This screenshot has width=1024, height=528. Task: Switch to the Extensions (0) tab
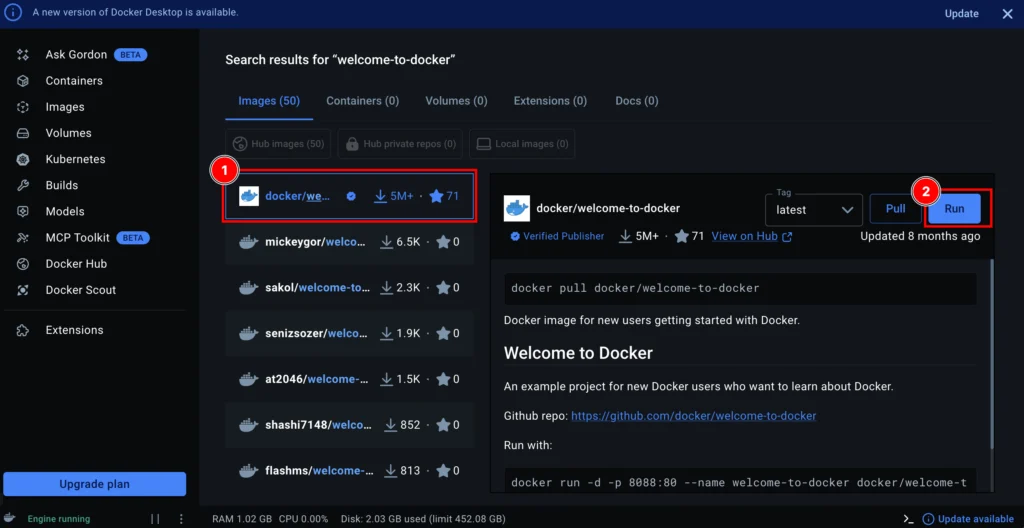550,101
